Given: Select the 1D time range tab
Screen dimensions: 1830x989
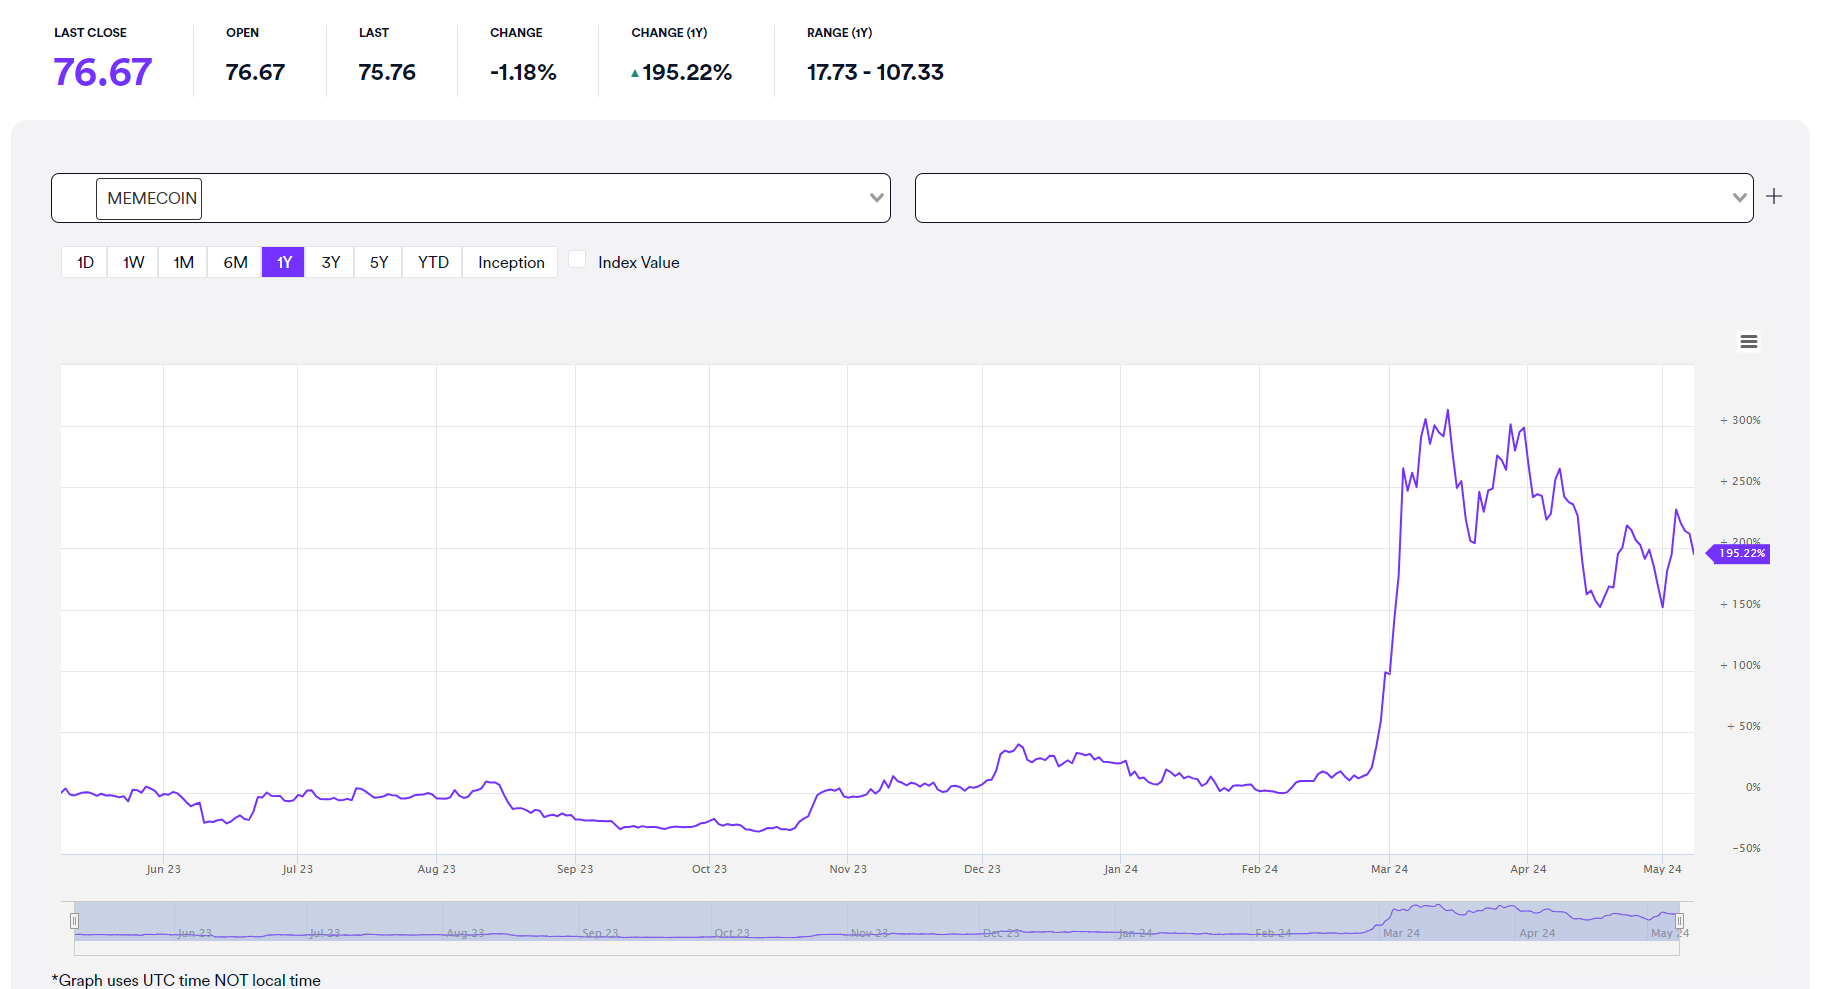Looking at the screenshot, I should (85, 262).
